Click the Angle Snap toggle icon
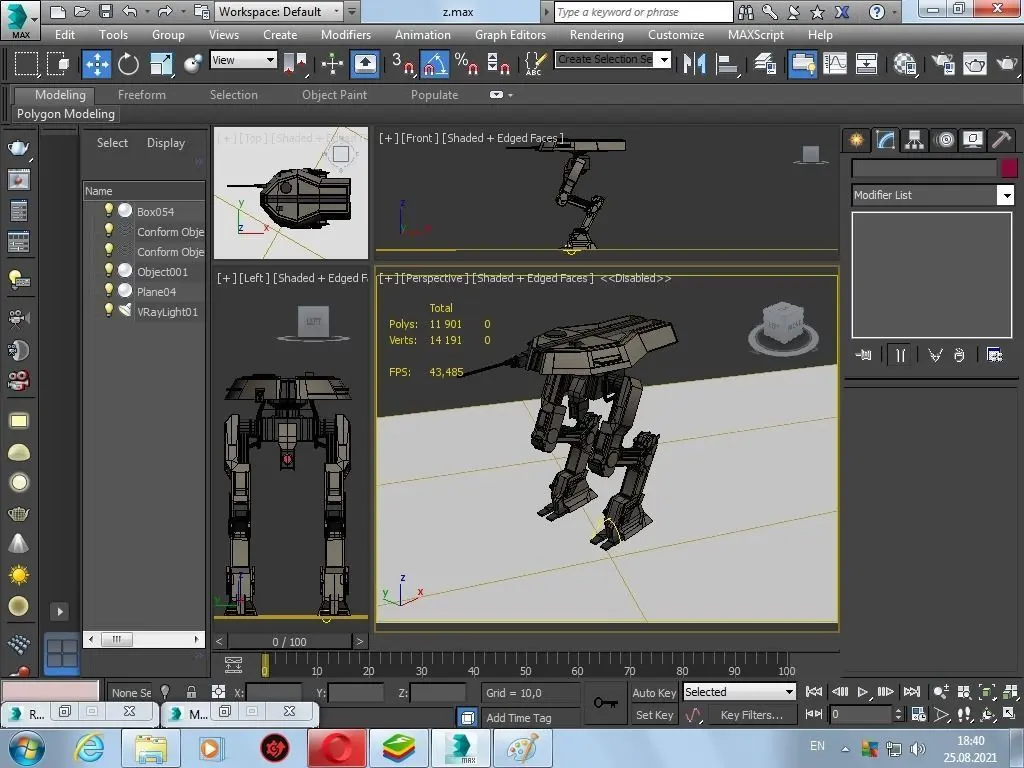The height and width of the screenshot is (768, 1024). [435, 64]
